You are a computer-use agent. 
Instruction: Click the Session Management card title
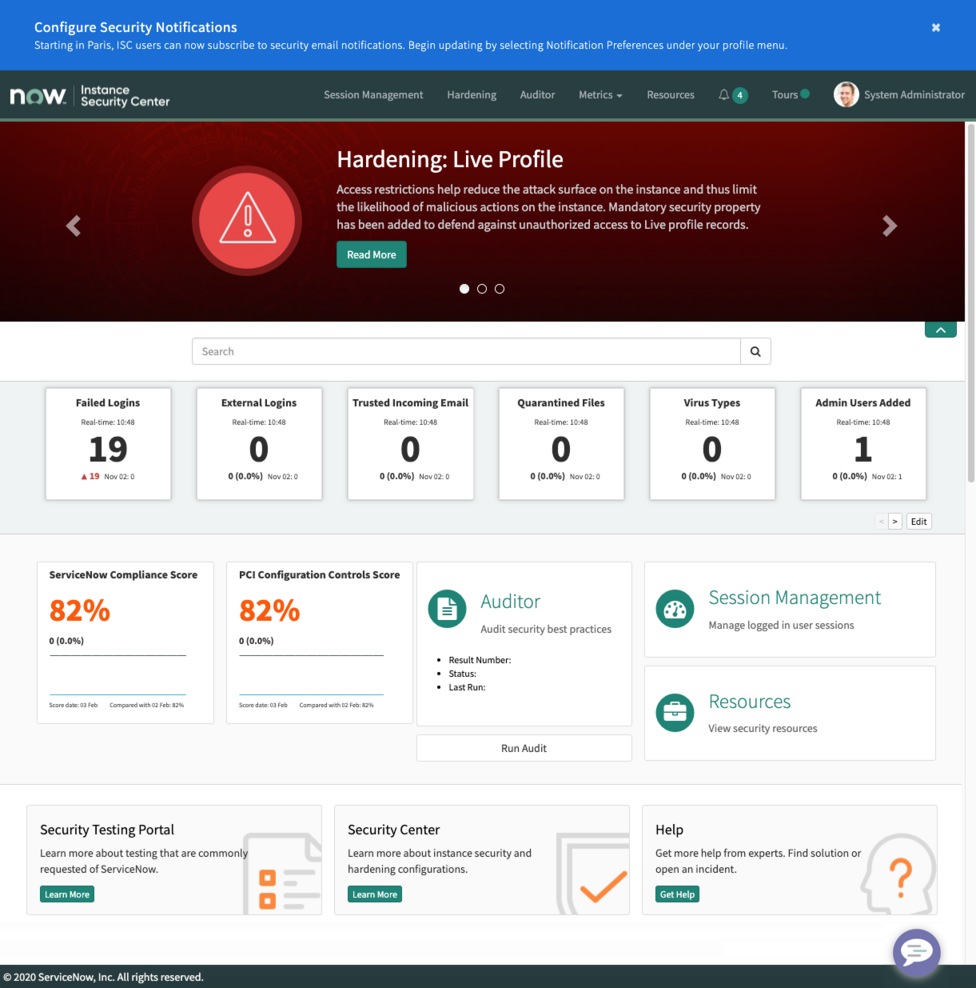click(795, 597)
